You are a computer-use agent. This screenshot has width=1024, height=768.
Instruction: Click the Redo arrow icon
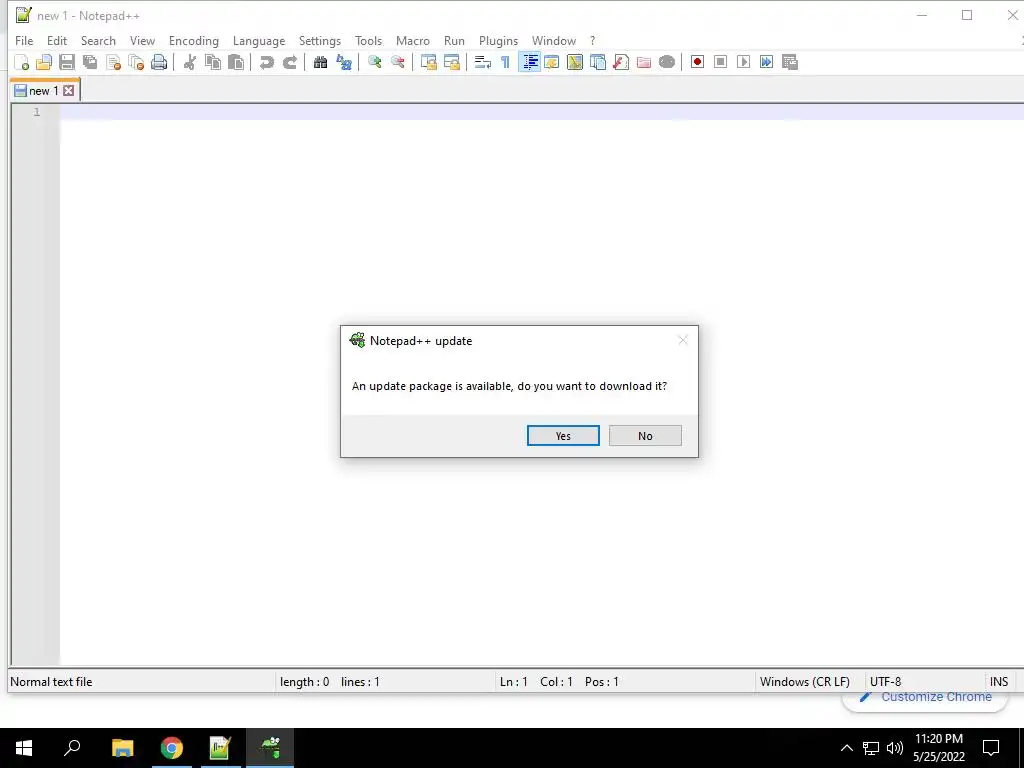pos(289,63)
